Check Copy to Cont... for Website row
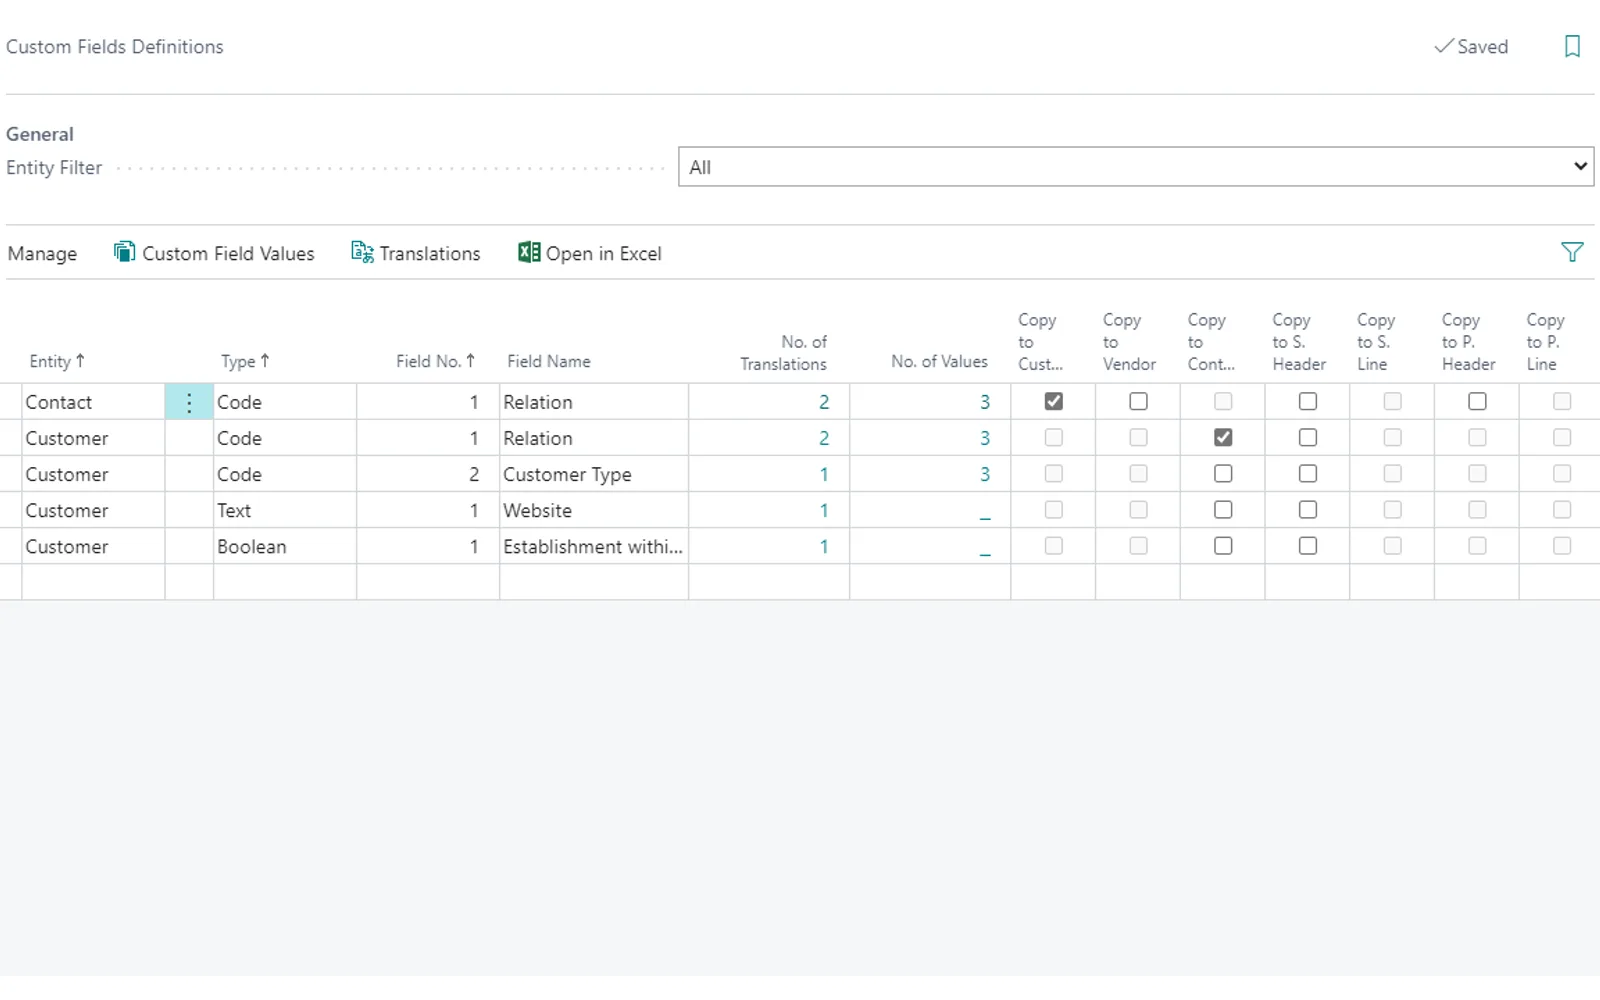 [1223, 509]
